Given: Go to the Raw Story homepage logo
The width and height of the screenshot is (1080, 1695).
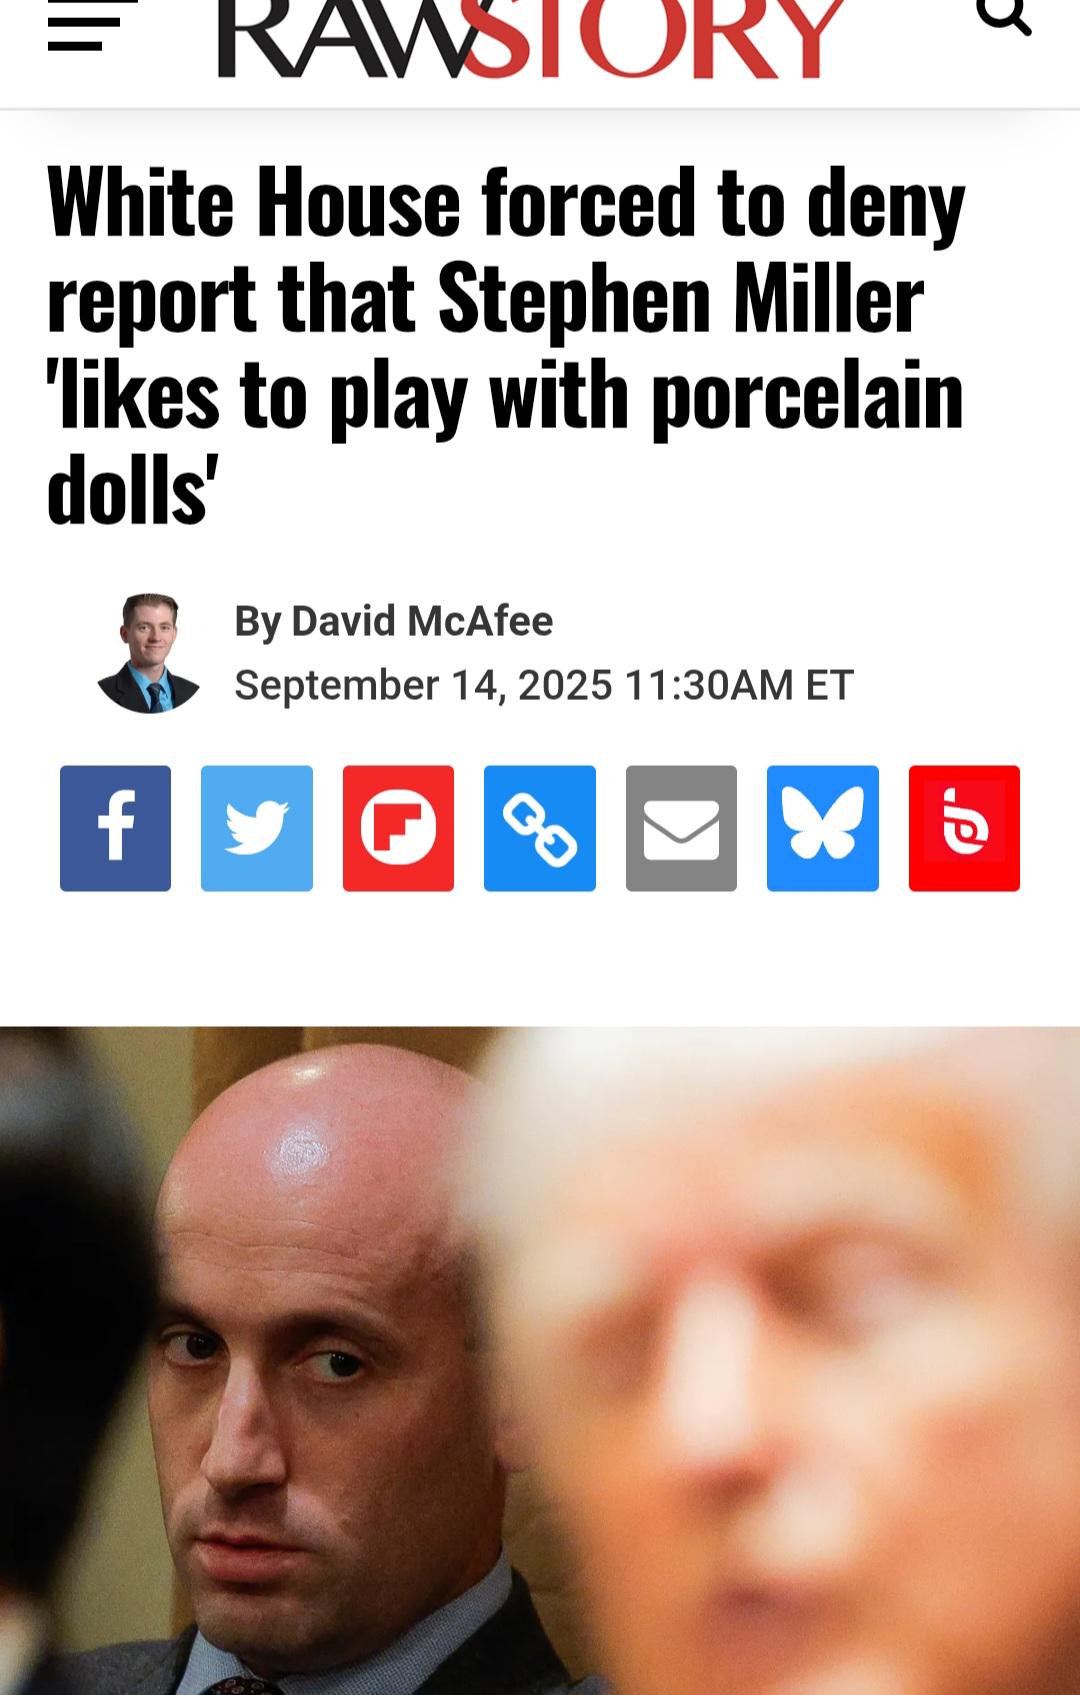Looking at the screenshot, I should [532, 38].
